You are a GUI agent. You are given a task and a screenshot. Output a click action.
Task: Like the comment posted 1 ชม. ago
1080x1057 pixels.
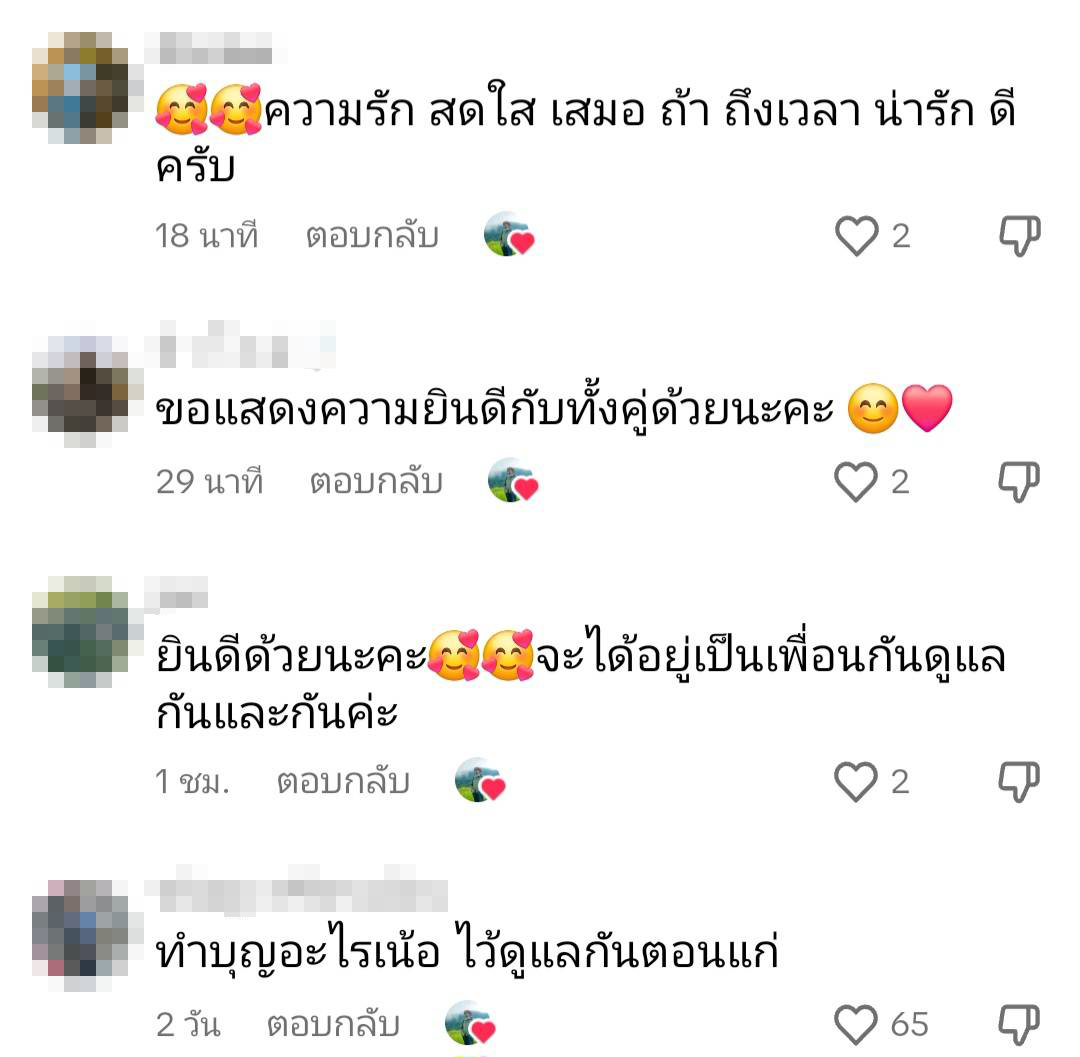(855, 782)
